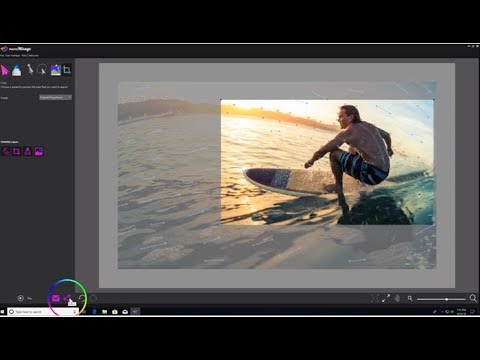Click the crop rectangle's top-right corner handle

pyautogui.click(x=434, y=99)
